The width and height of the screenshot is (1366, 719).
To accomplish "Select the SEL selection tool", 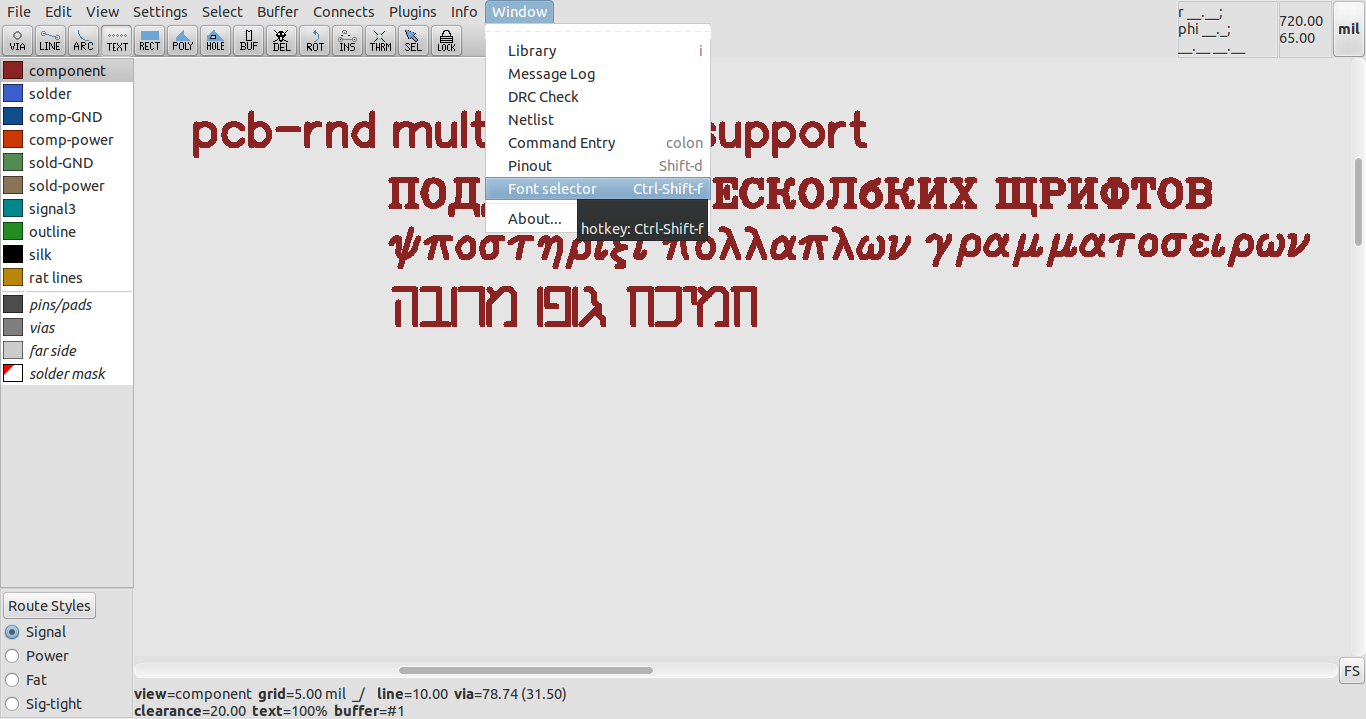I will (413, 40).
